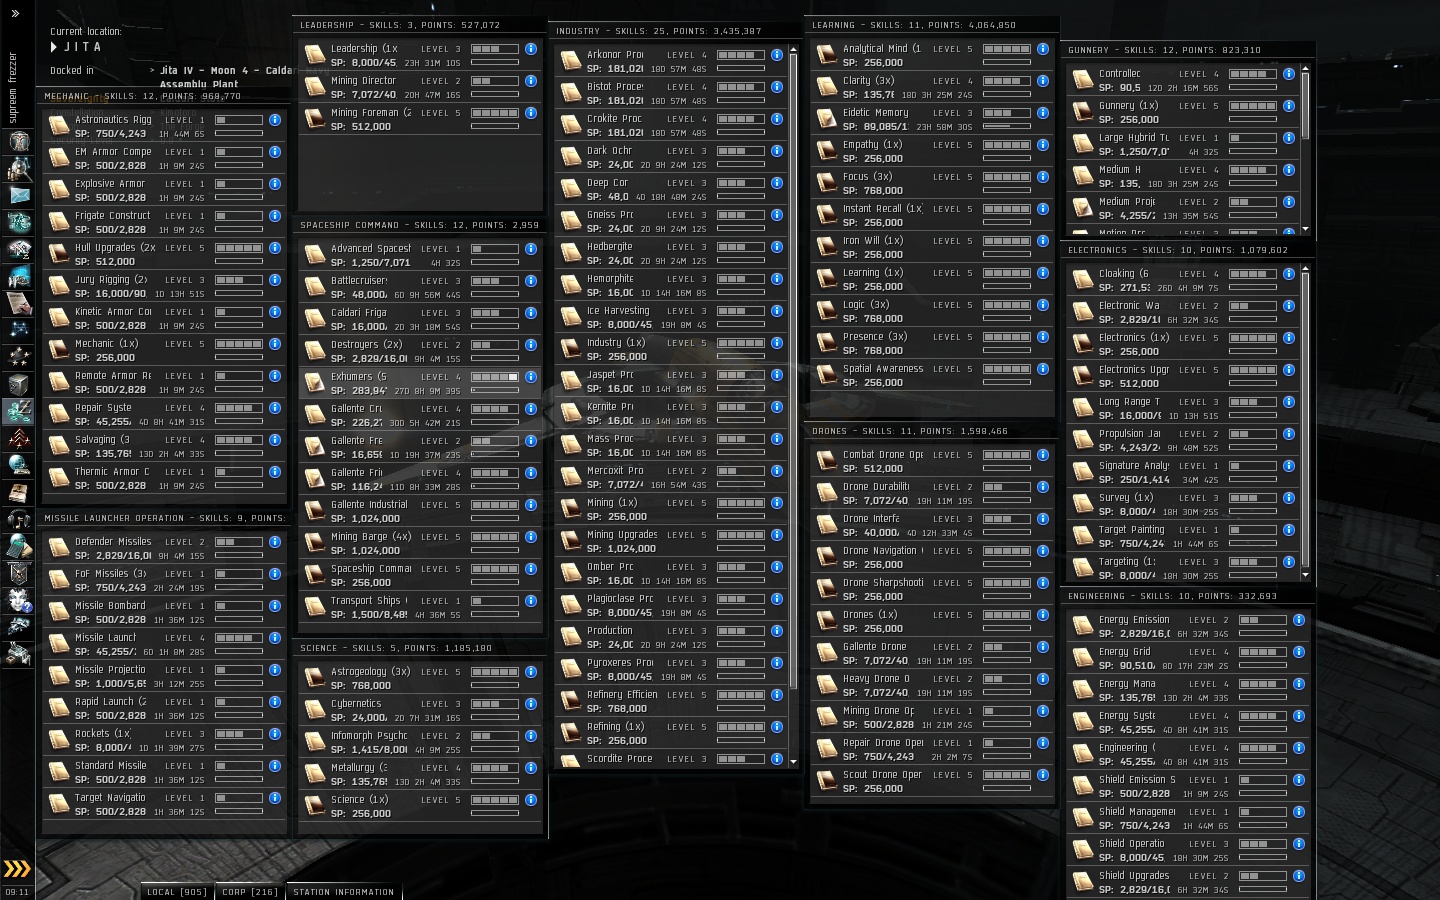The image size is (1440, 900).
Task: Click the Shield Upgrades skill book icon
Action: (1083, 882)
